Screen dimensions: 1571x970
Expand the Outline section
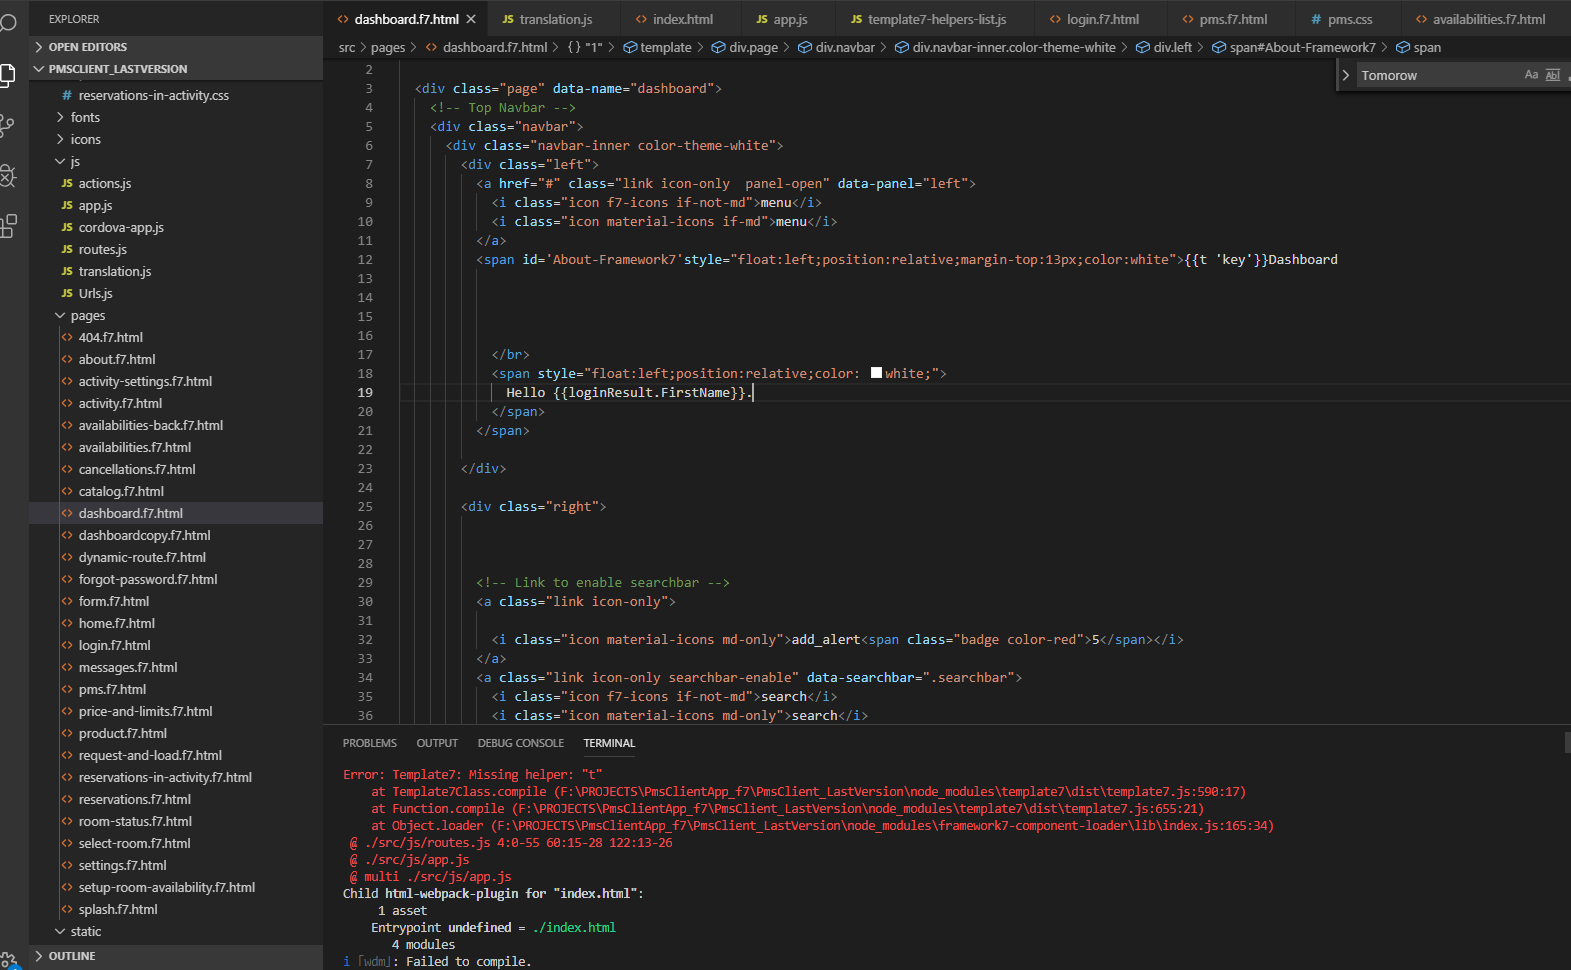(x=176, y=956)
